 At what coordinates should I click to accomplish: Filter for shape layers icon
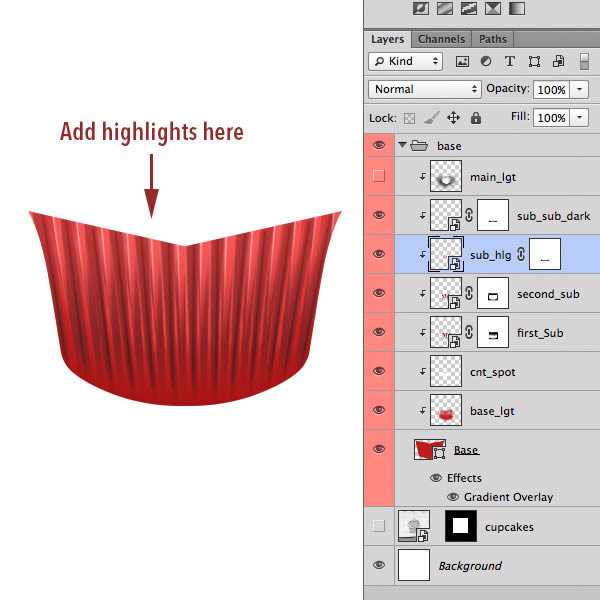534,62
